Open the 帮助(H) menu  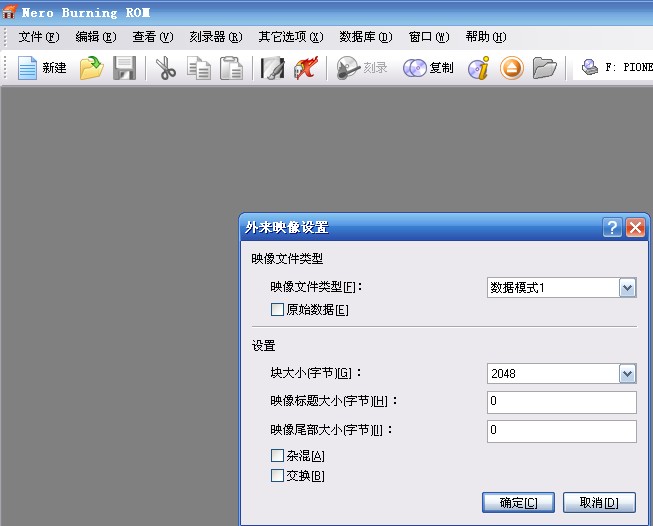[486, 37]
